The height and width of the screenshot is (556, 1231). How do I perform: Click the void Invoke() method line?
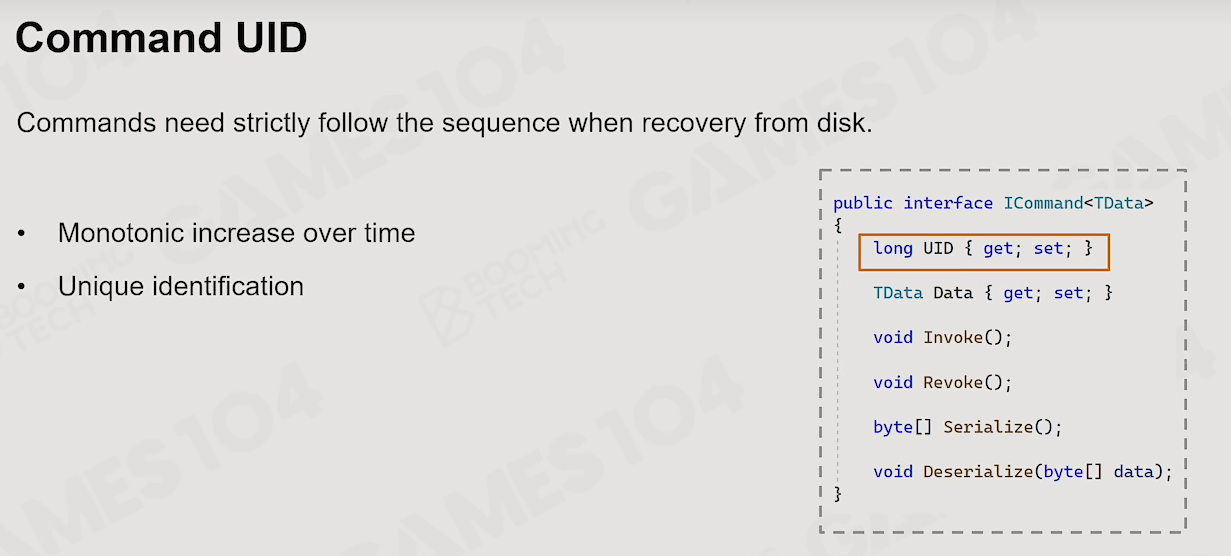click(942, 337)
